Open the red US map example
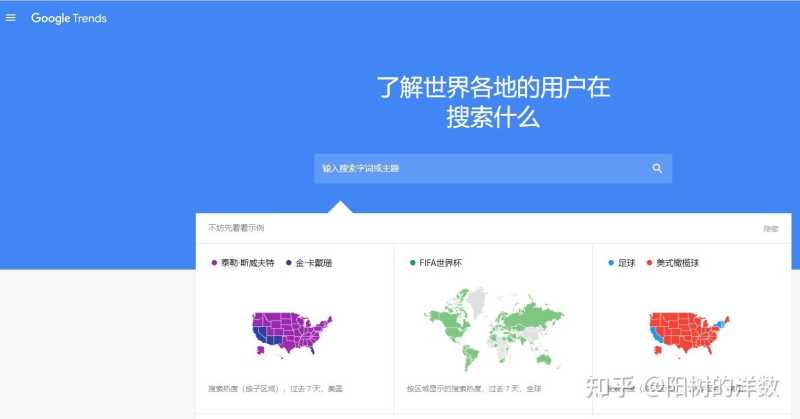The width and height of the screenshot is (800, 419). 689,334
